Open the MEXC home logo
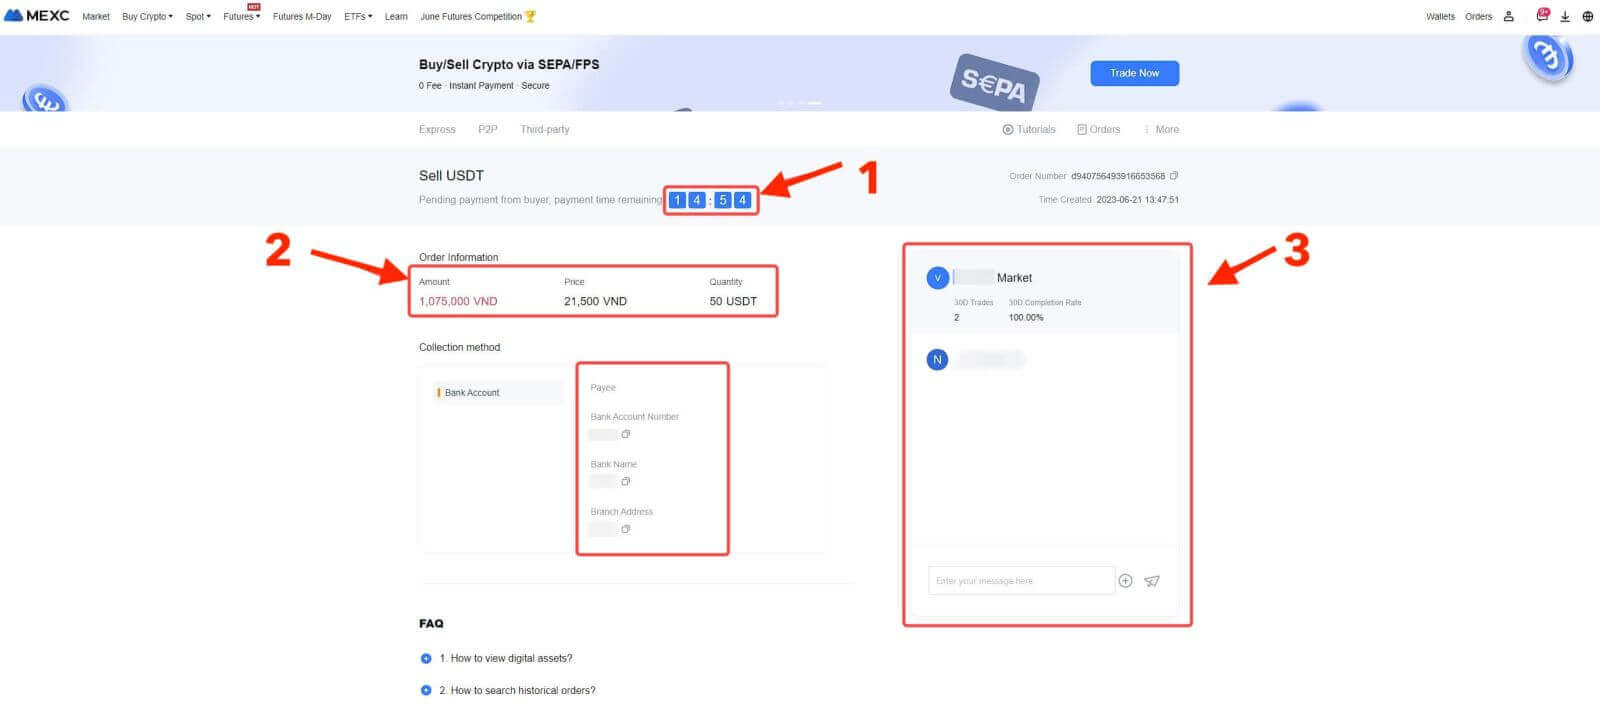Viewport: 1600px width, 708px height. point(37,16)
